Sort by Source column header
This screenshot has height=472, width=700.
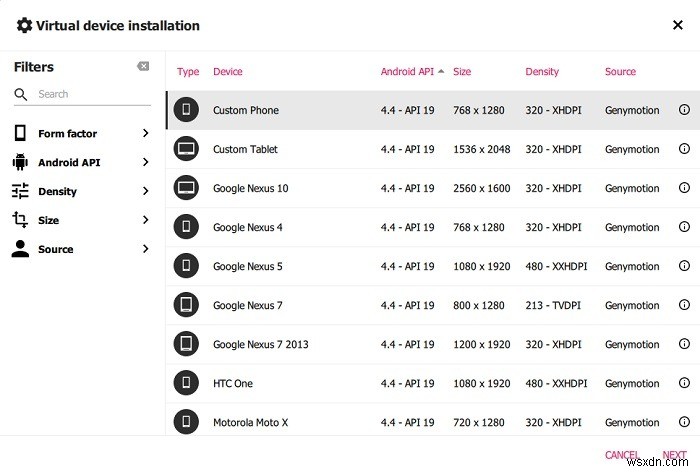(620, 71)
